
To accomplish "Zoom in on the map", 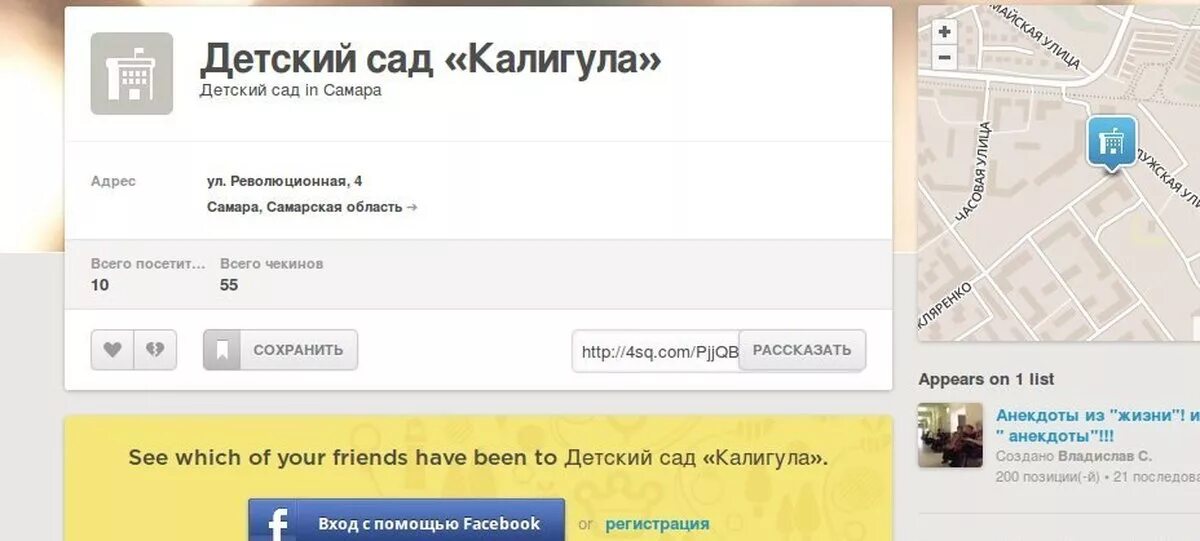I will [x=944, y=32].
